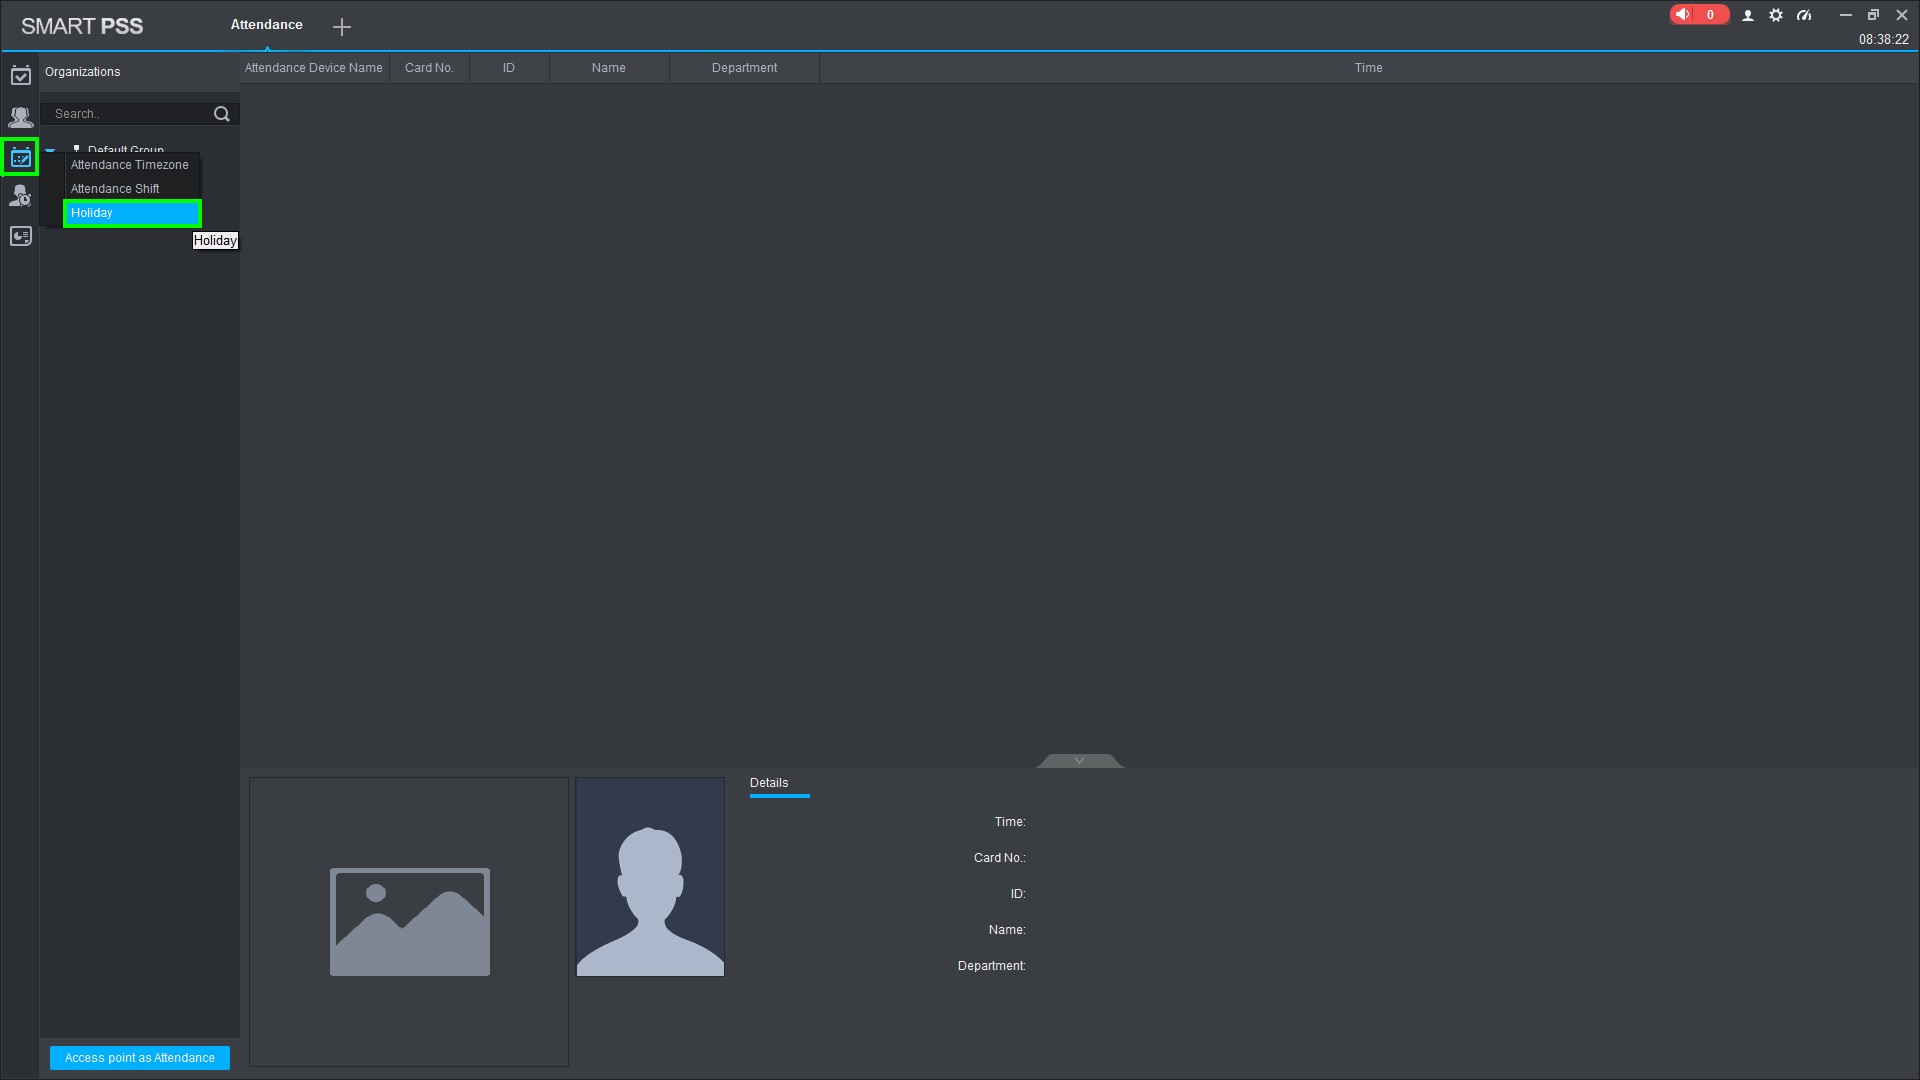Click the system performance gauge icon
The height and width of the screenshot is (1080, 1920).
coord(1804,15)
